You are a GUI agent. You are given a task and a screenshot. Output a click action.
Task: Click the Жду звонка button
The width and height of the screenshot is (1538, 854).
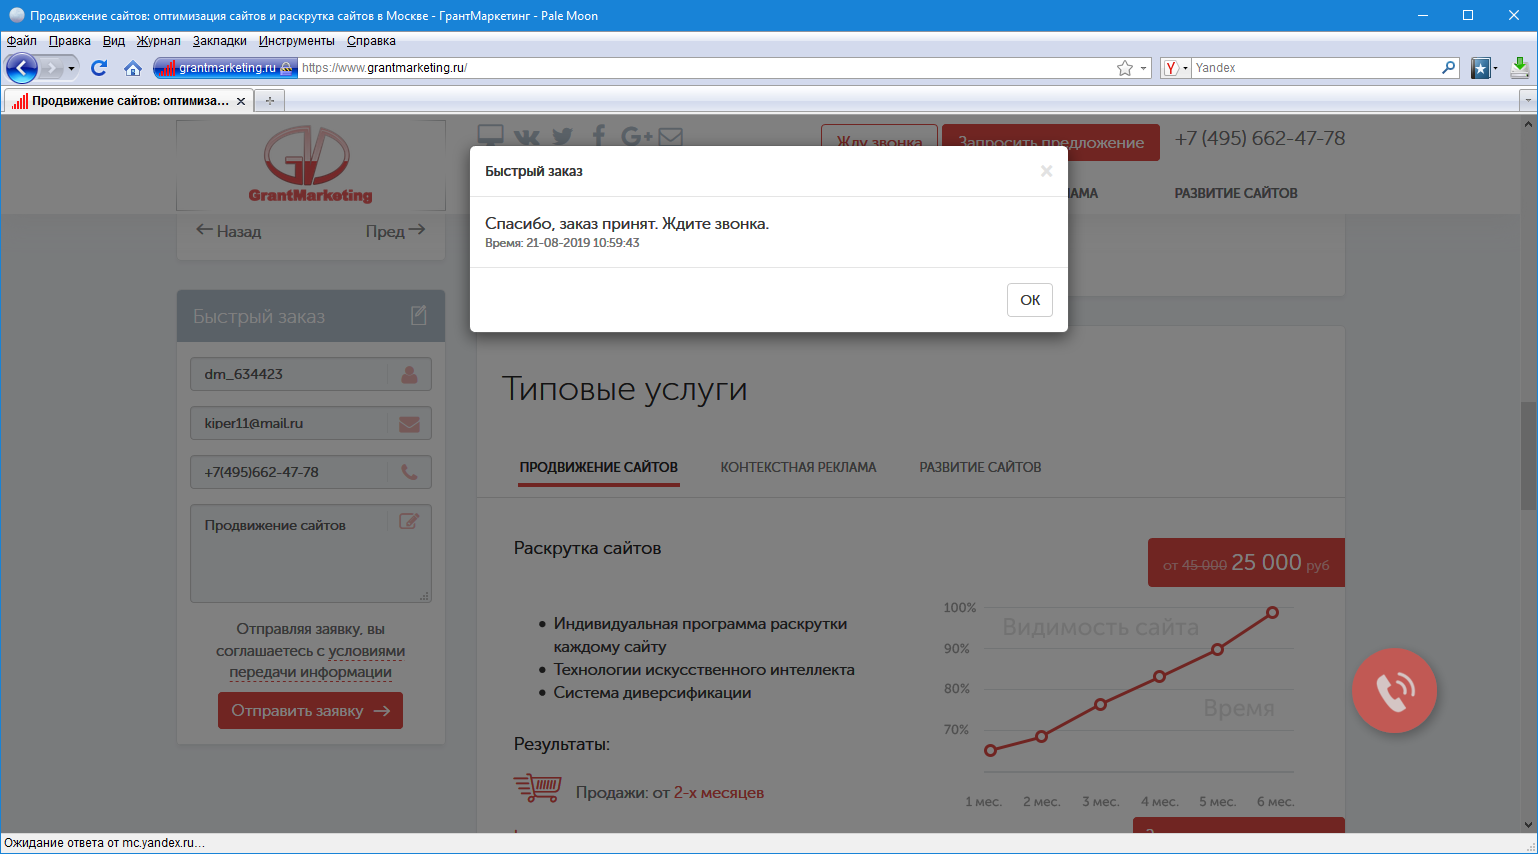879,142
